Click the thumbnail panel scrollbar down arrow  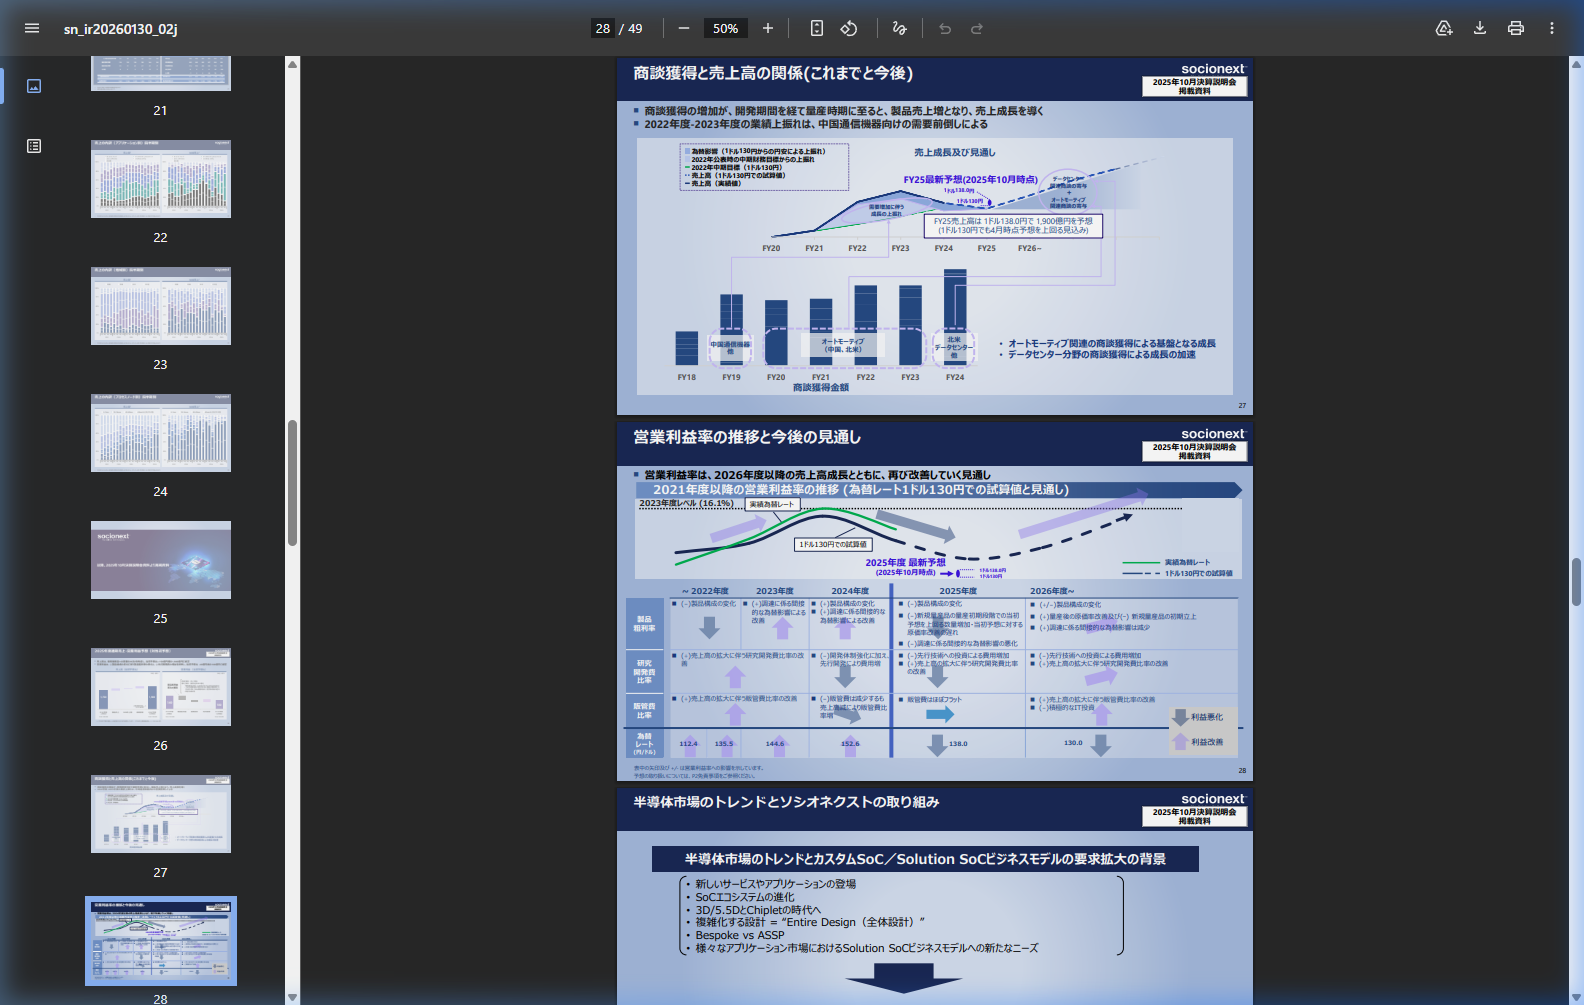point(293,997)
